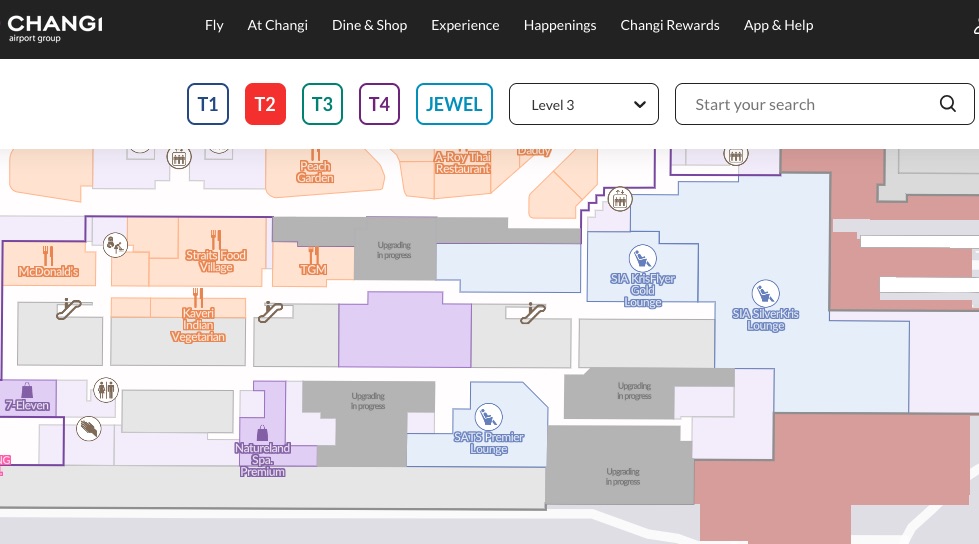Image resolution: width=979 pixels, height=544 pixels.
Task: Open the At Changi menu
Action: click(277, 26)
